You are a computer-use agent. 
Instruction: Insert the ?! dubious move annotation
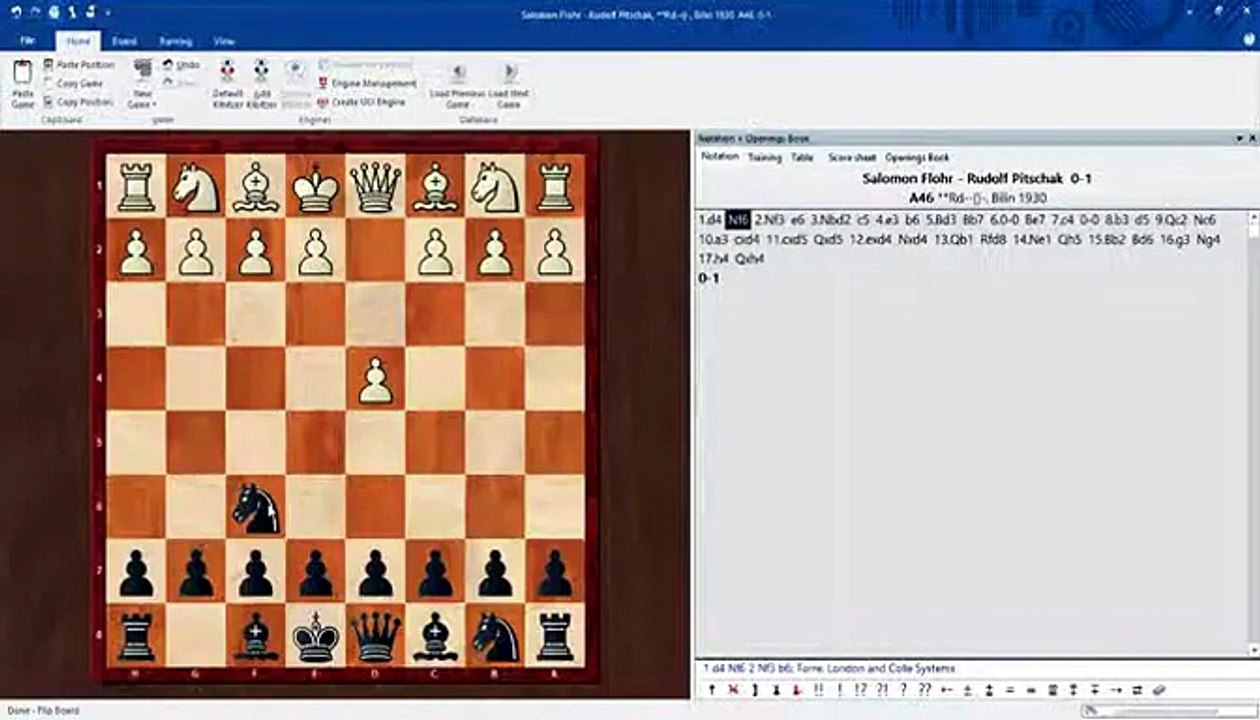pyautogui.click(x=882, y=690)
